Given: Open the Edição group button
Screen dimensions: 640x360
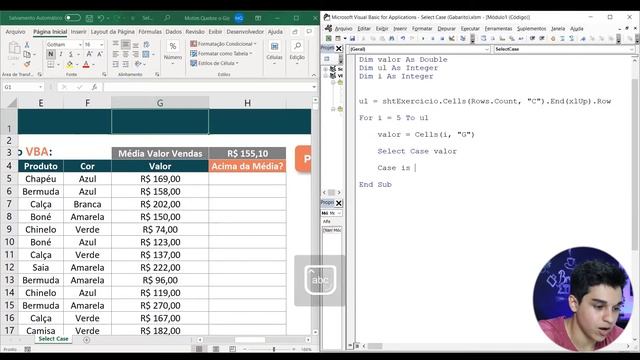Looking at the screenshot, I should (x=297, y=51).
